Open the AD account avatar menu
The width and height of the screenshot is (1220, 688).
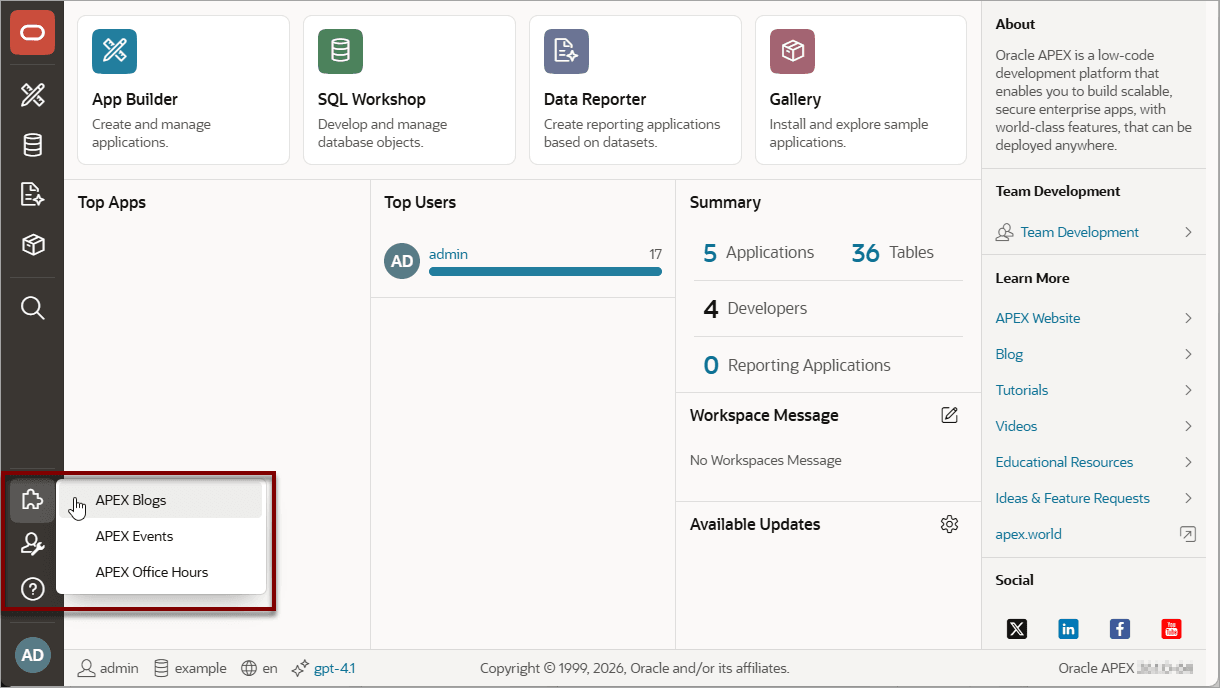tap(32, 655)
